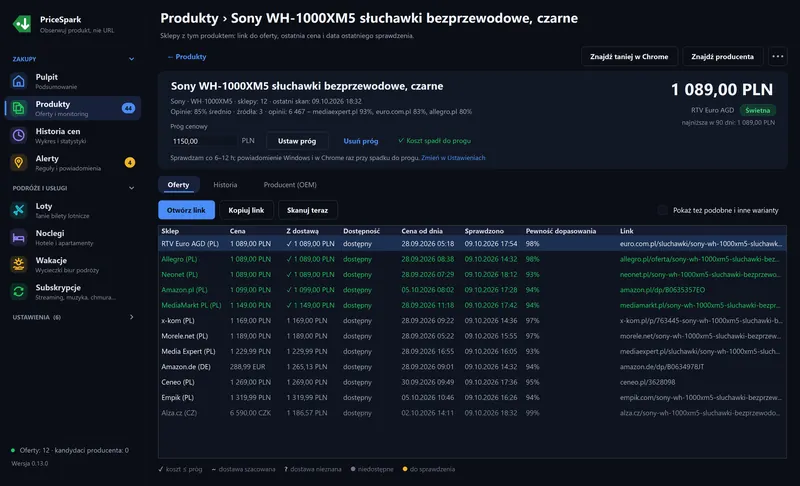Click the Wersja 0.13.0 text
This screenshot has height=486, width=800.
tap(30, 464)
